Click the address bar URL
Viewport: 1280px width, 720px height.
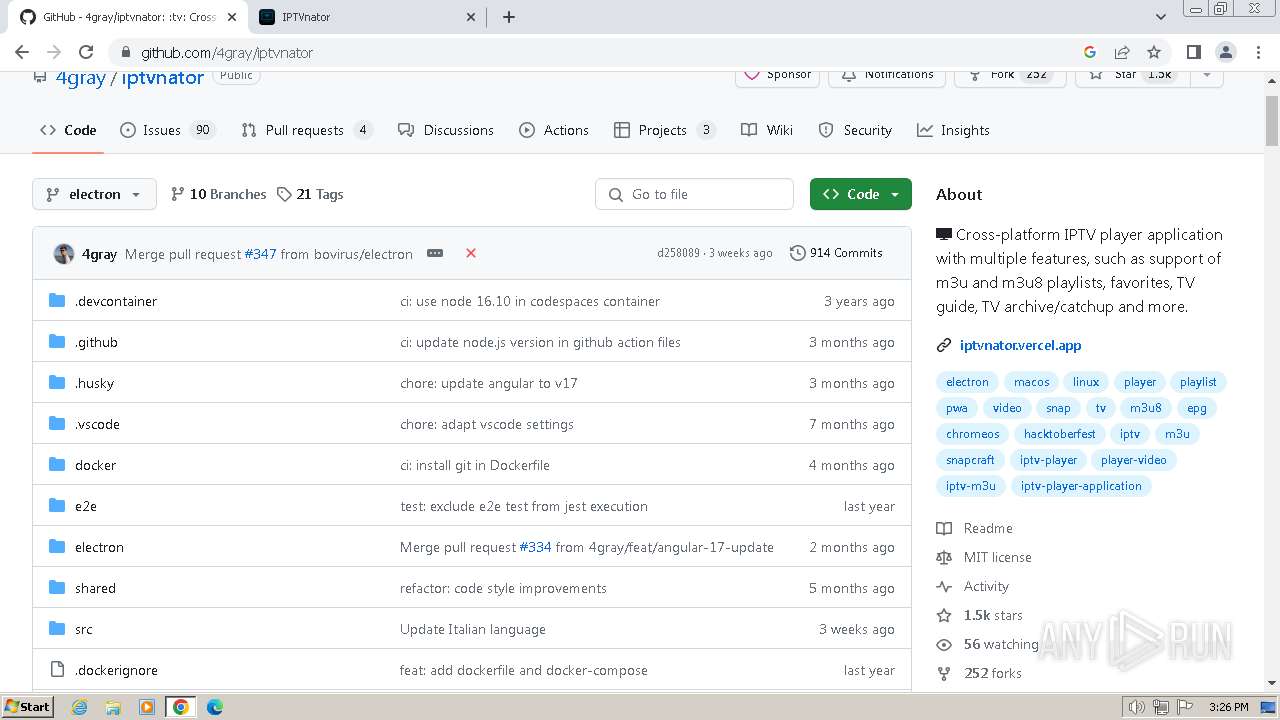[227, 52]
